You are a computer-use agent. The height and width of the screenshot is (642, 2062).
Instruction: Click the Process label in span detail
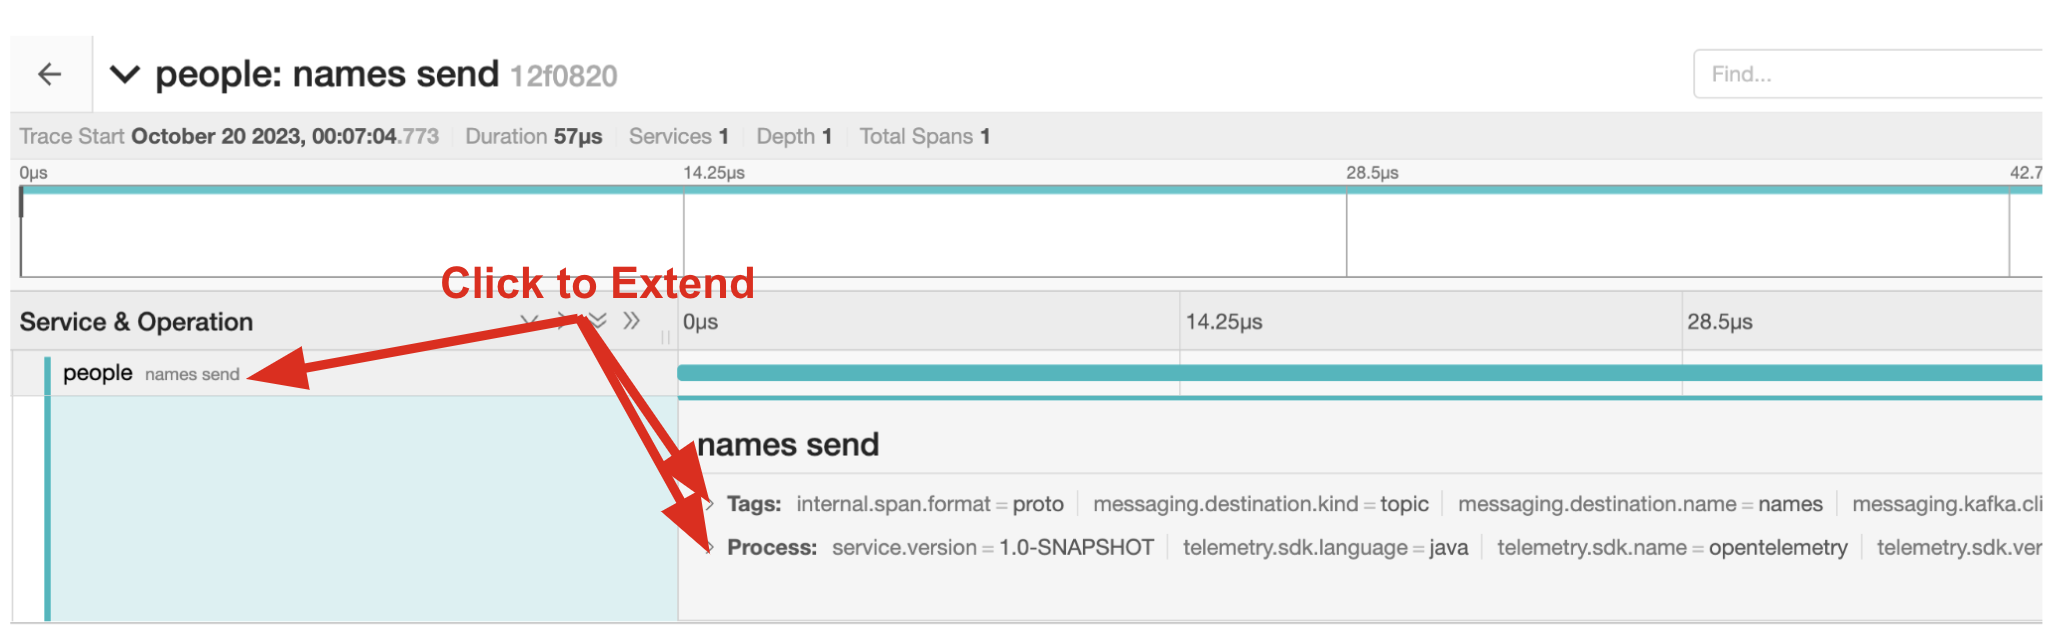(771, 548)
